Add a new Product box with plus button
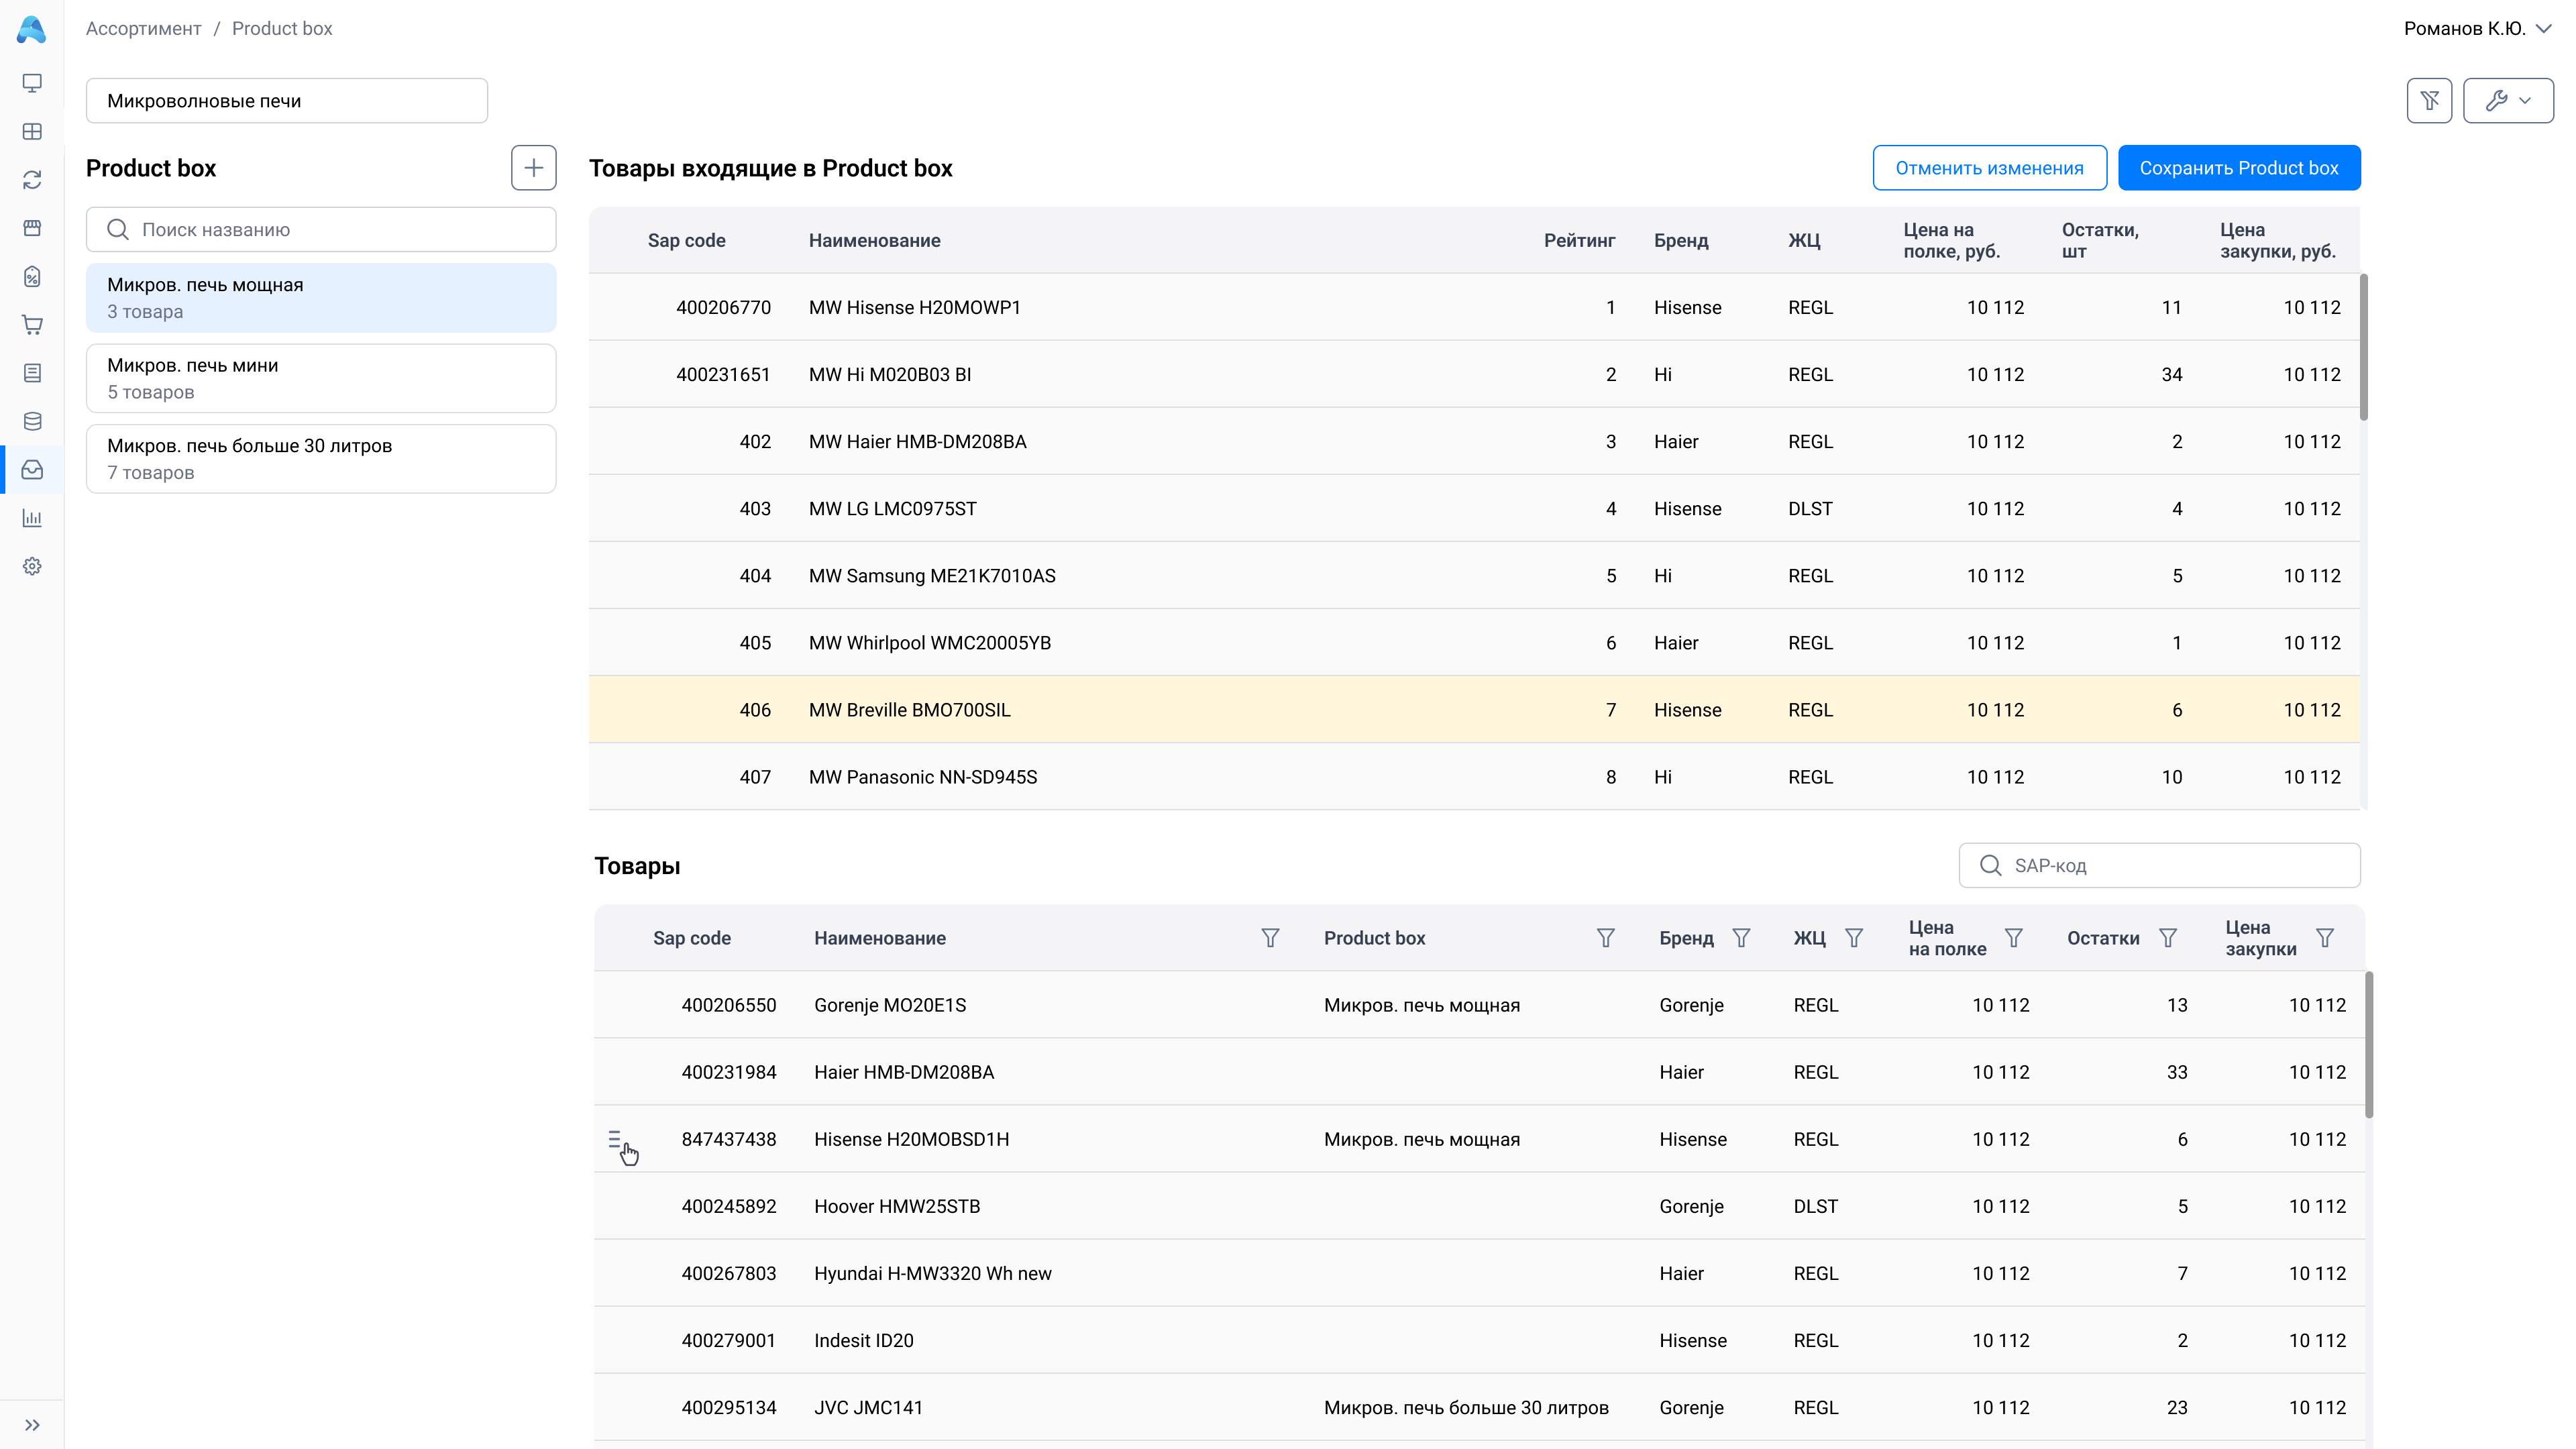The width and height of the screenshot is (2576, 1449). 534,168
